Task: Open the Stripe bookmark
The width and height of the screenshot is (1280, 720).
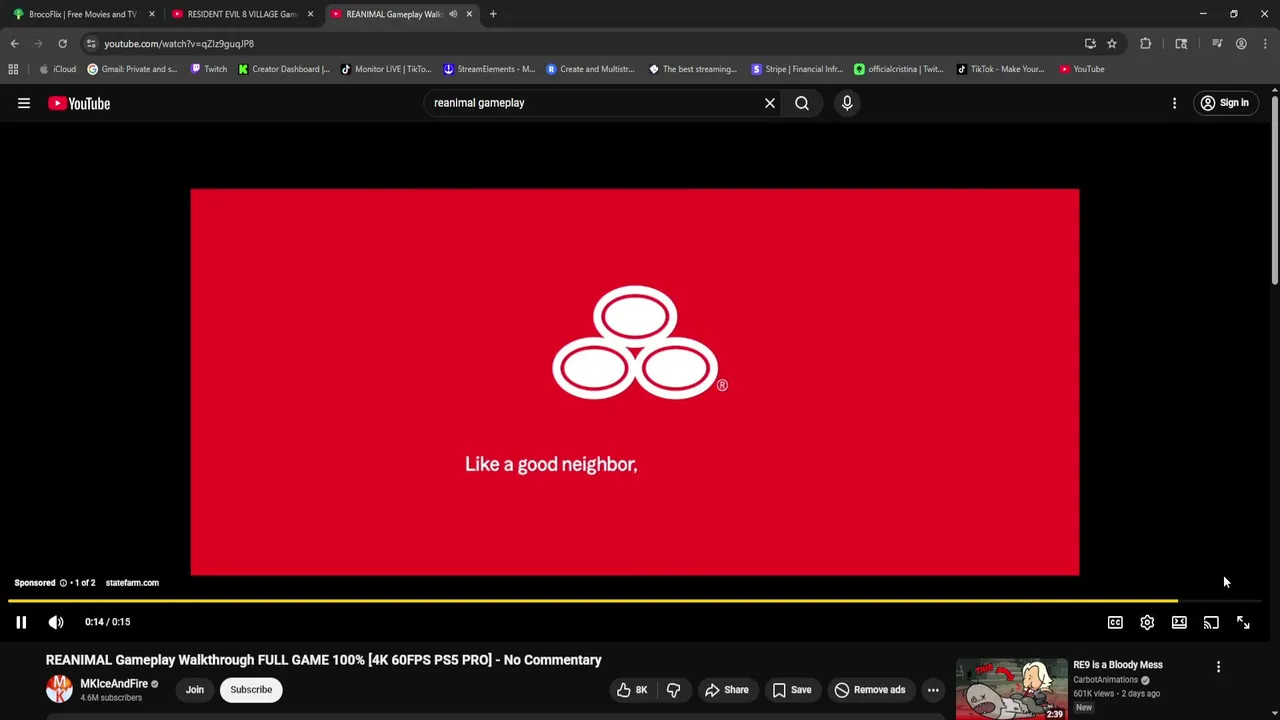Action: [797, 69]
